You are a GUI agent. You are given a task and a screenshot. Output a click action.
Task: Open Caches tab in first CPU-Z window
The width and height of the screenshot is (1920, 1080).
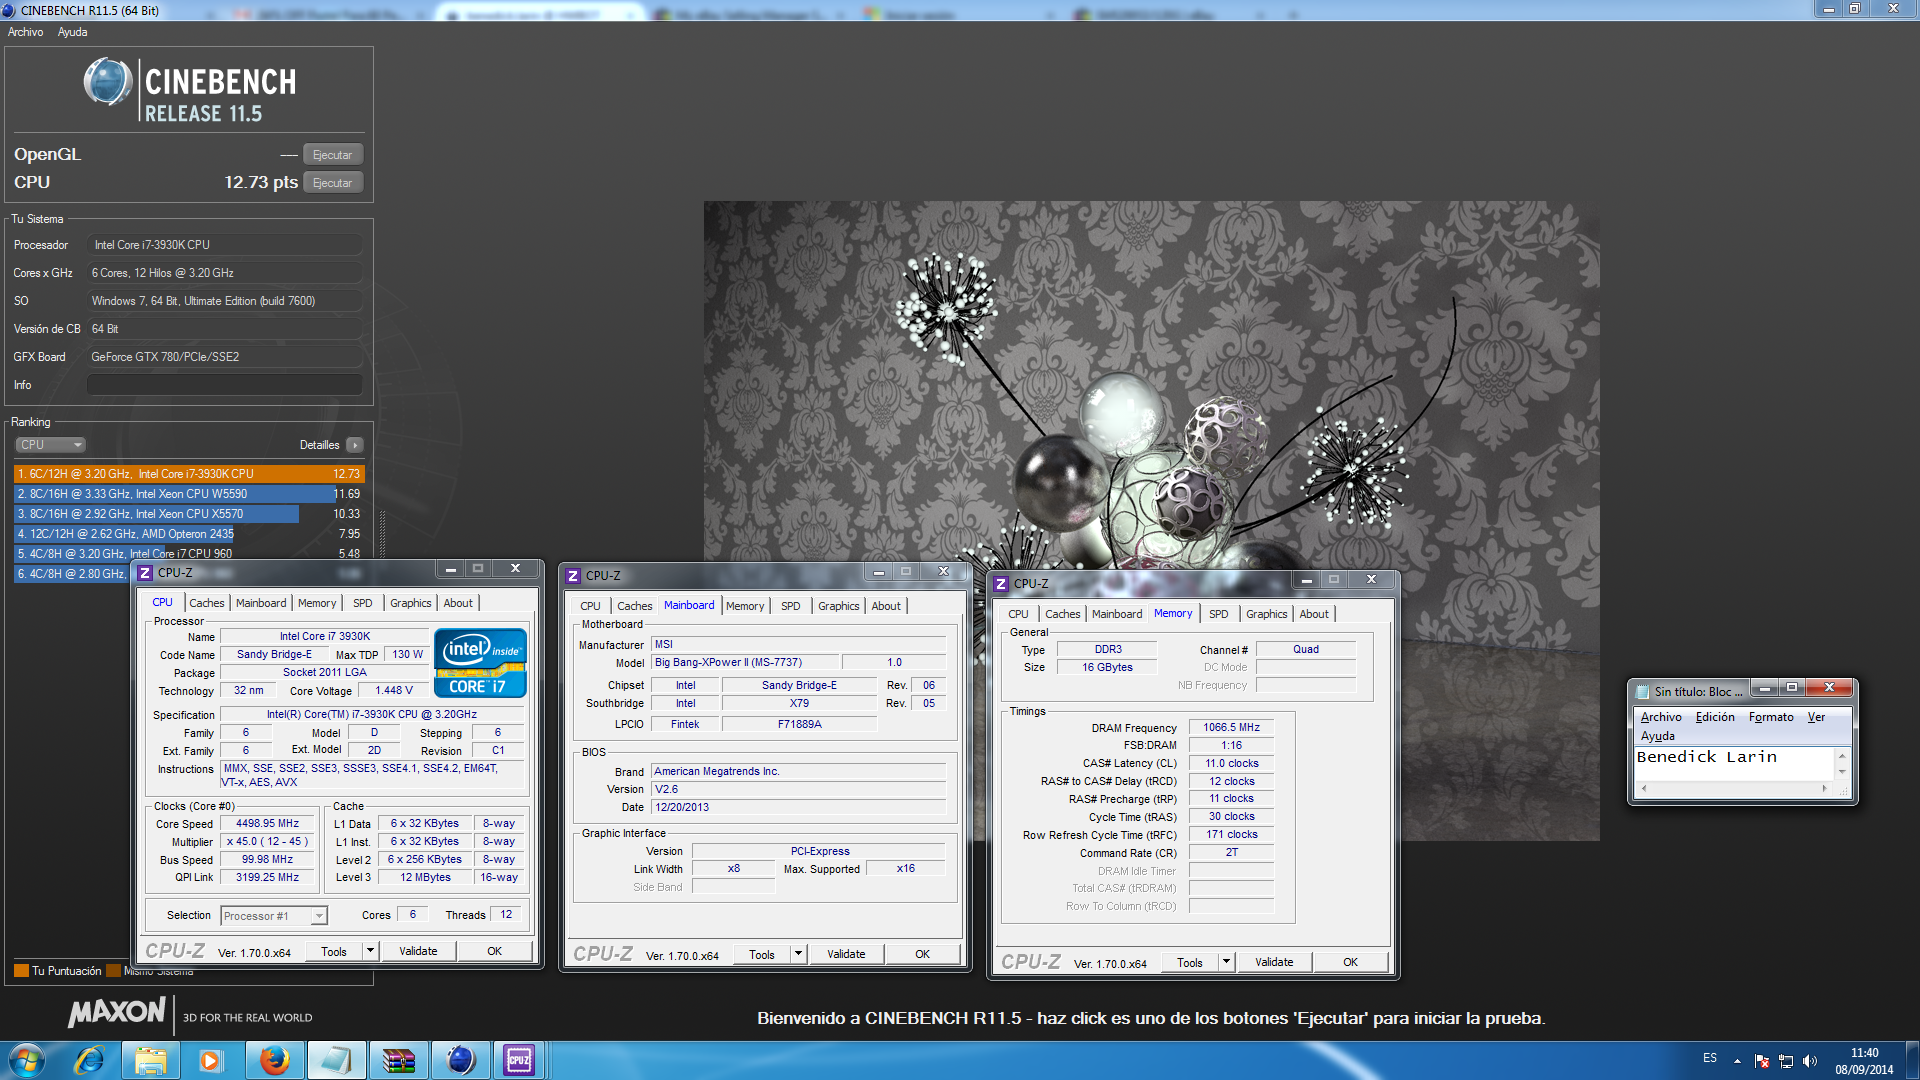[207, 603]
